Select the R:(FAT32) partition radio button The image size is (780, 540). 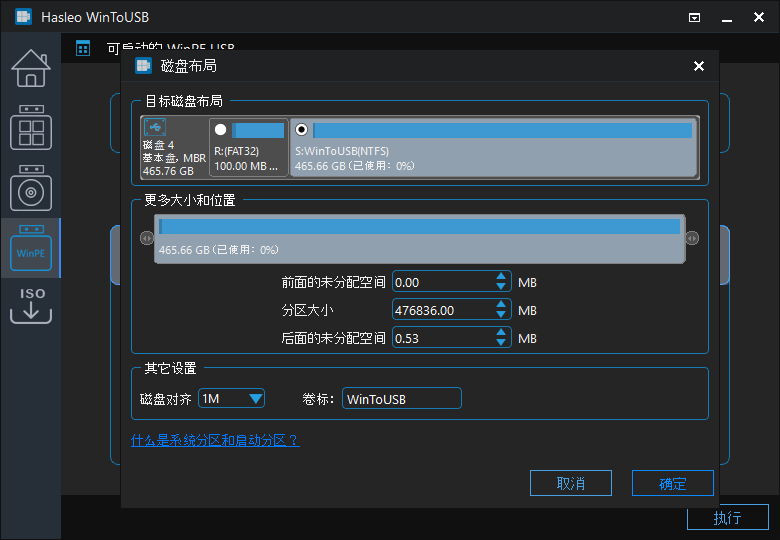tap(220, 130)
